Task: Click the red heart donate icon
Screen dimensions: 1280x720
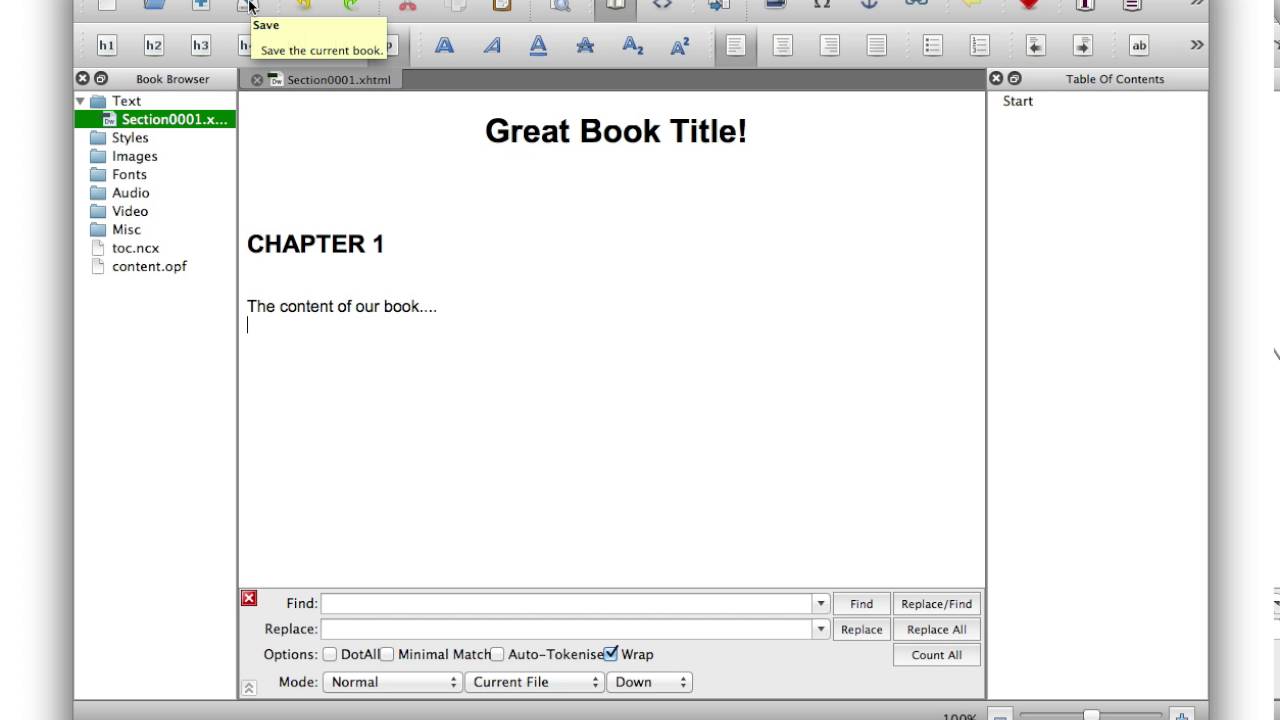Action: pyautogui.click(x=1028, y=5)
